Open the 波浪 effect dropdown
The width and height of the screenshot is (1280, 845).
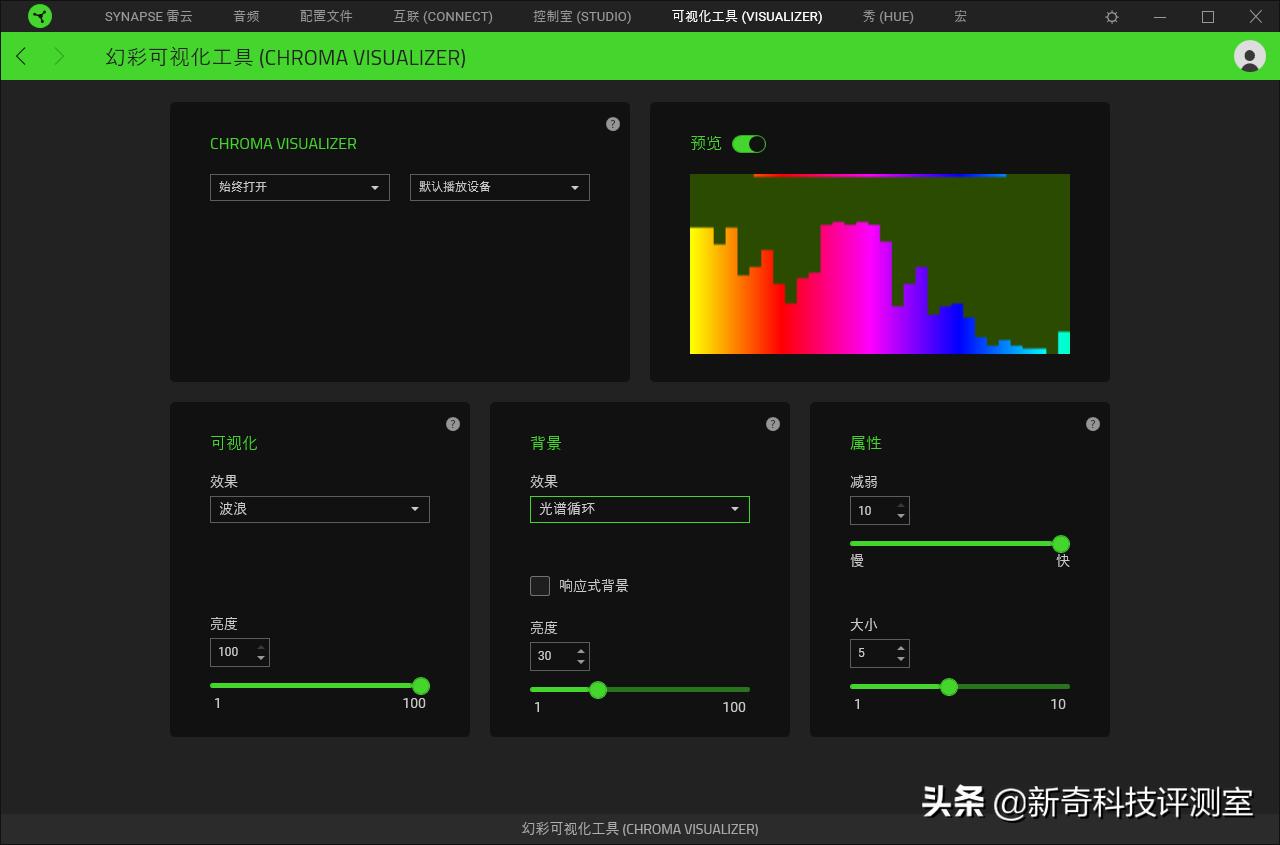click(319, 509)
